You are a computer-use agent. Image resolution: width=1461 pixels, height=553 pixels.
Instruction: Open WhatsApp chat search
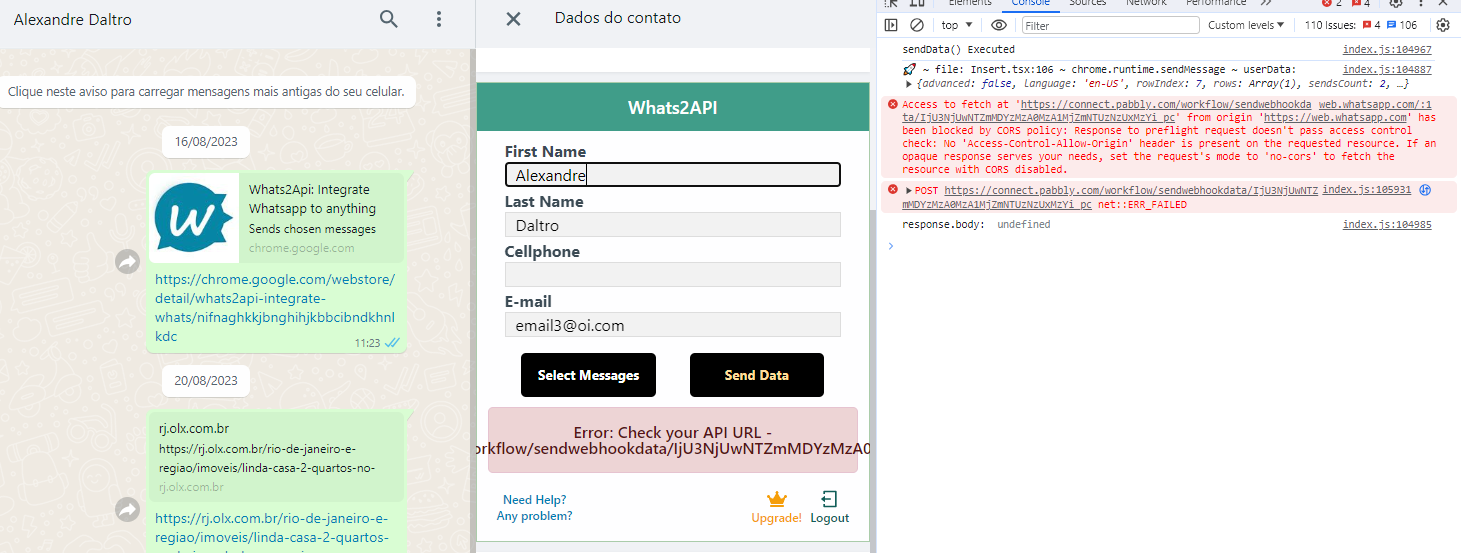point(389,19)
